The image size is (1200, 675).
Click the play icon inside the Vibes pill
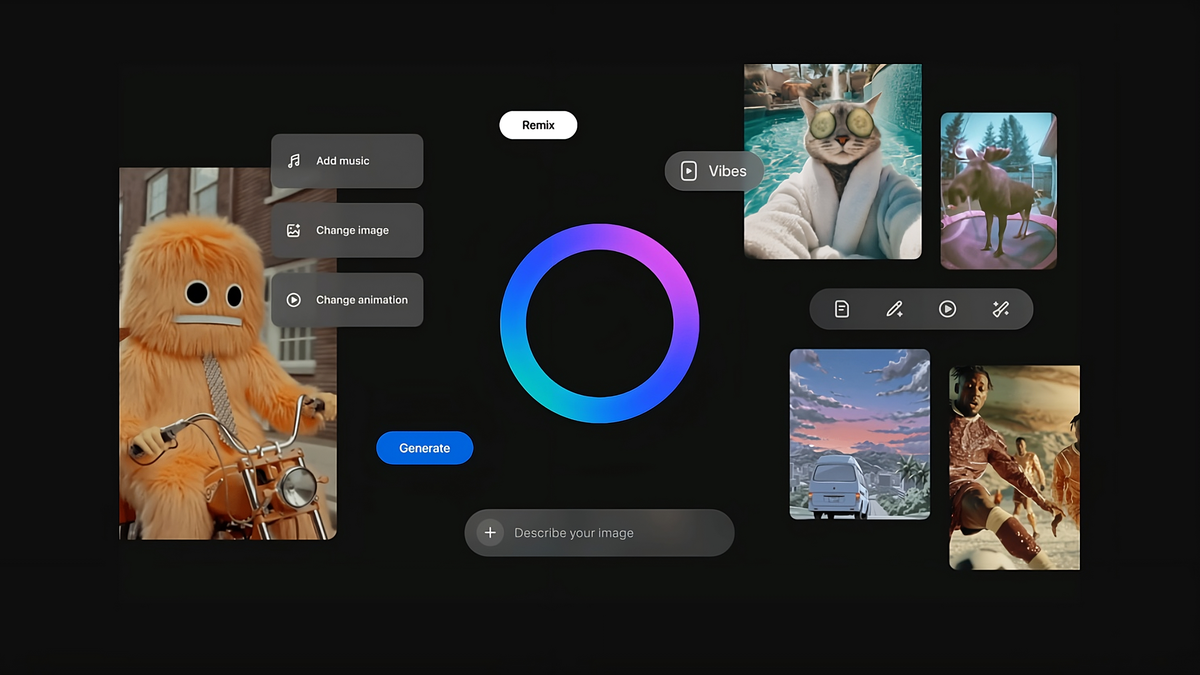click(x=689, y=171)
